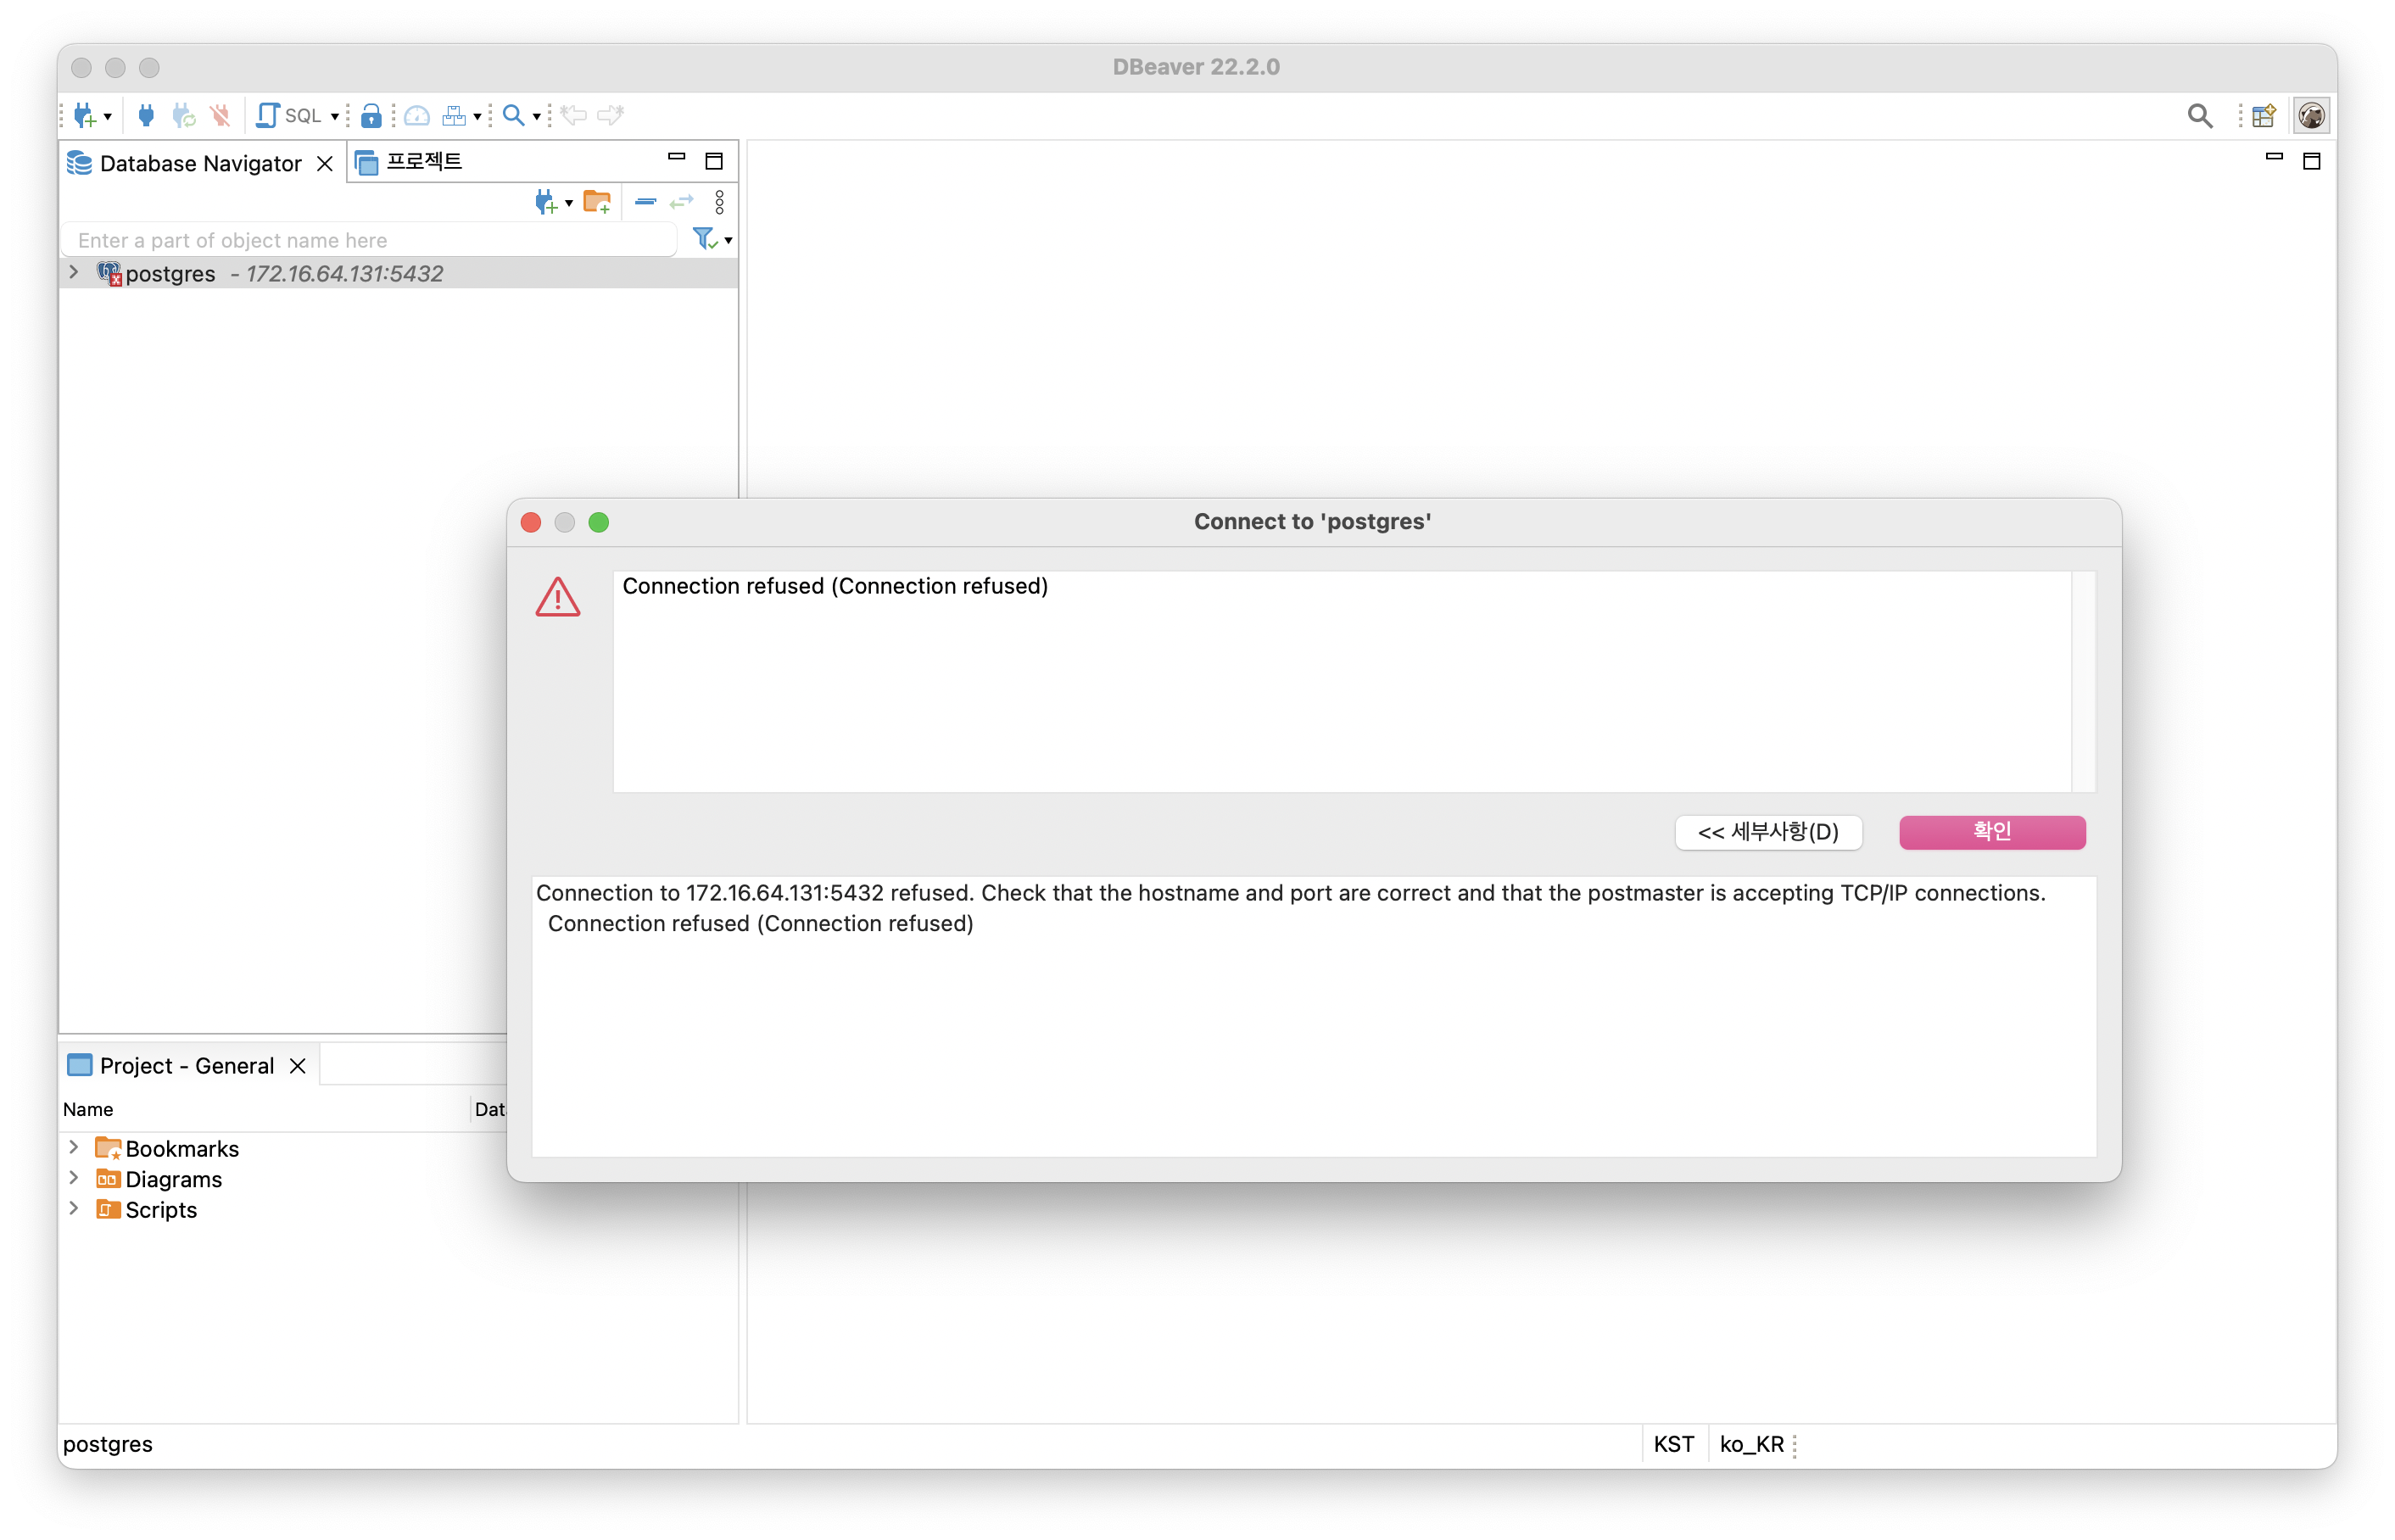
Task: Expand the Bookmarks folder
Action: pyautogui.click(x=74, y=1147)
